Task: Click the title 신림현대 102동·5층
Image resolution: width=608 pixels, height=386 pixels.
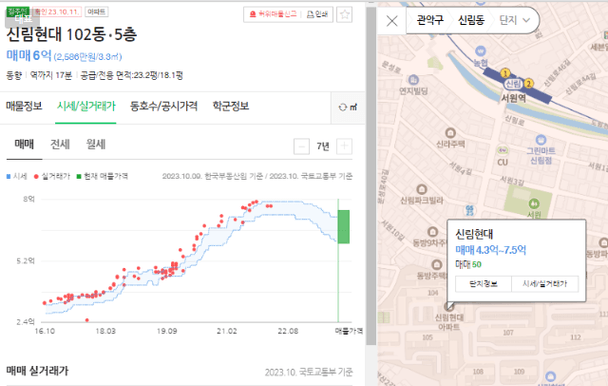Action: point(72,35)
